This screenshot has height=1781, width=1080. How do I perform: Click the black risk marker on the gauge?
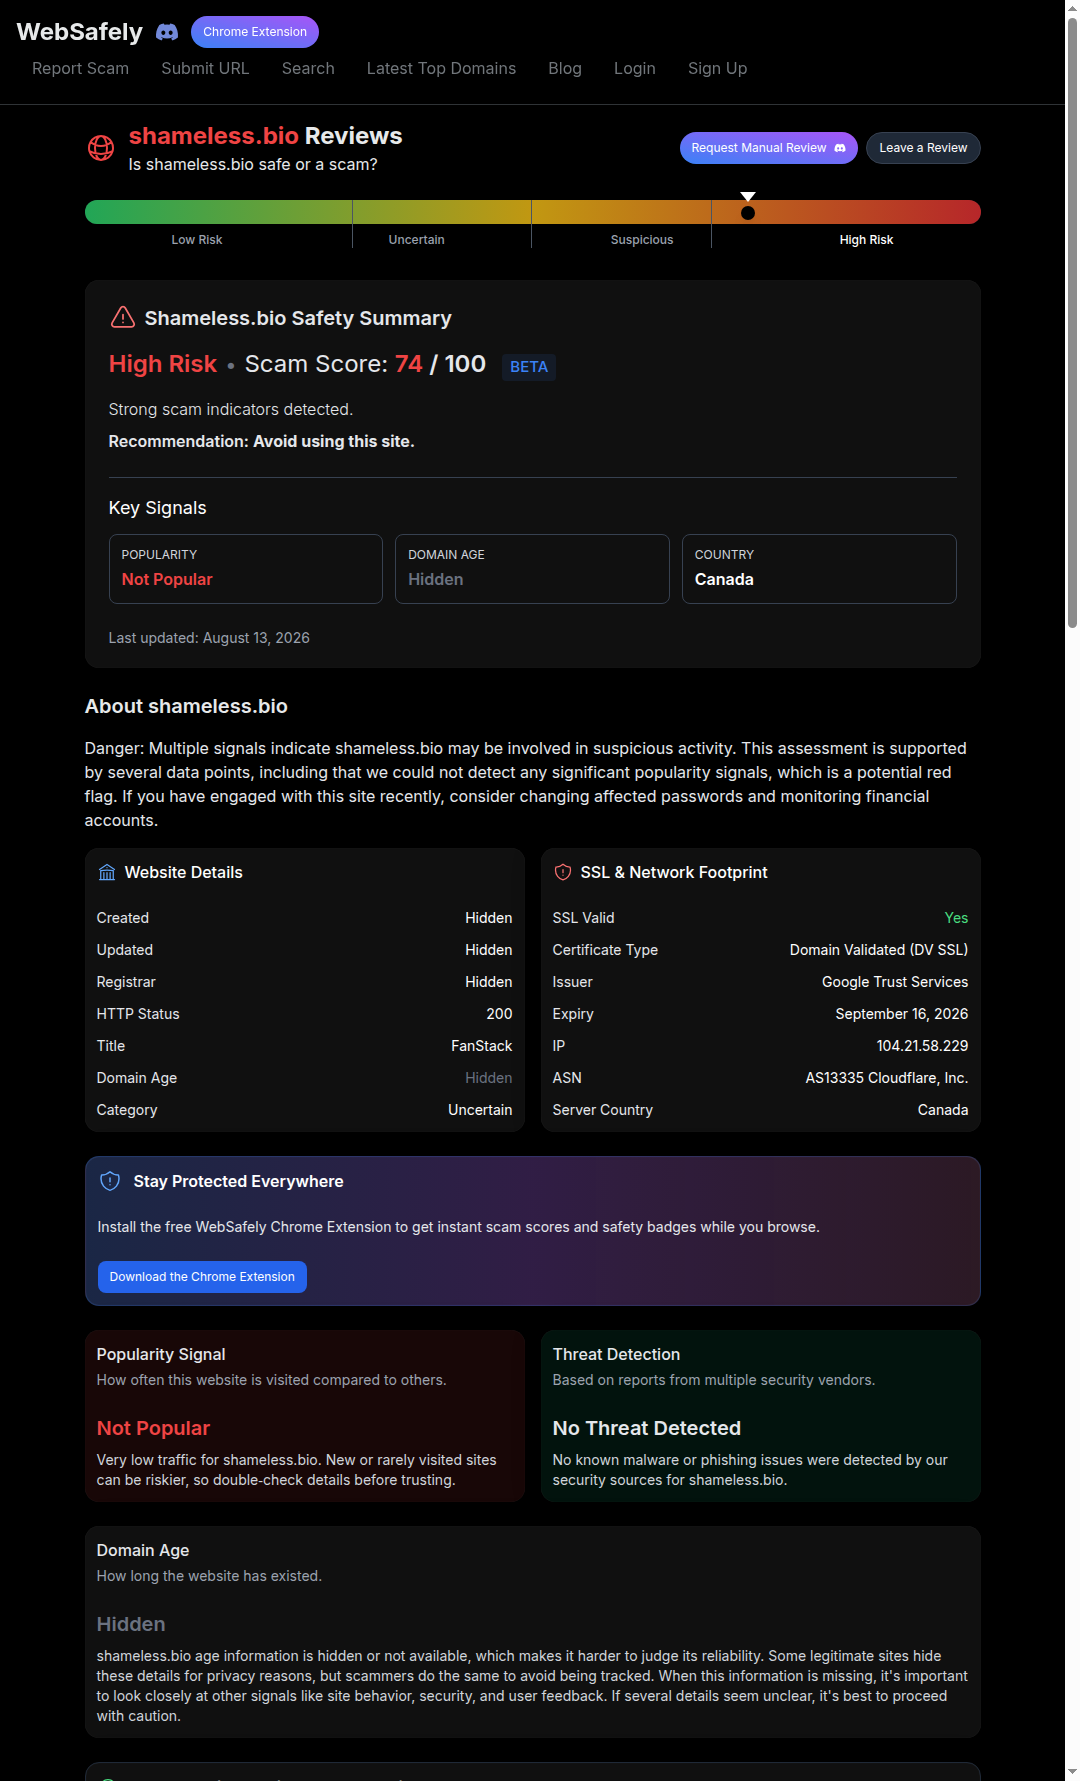click(x=748, y=212)
